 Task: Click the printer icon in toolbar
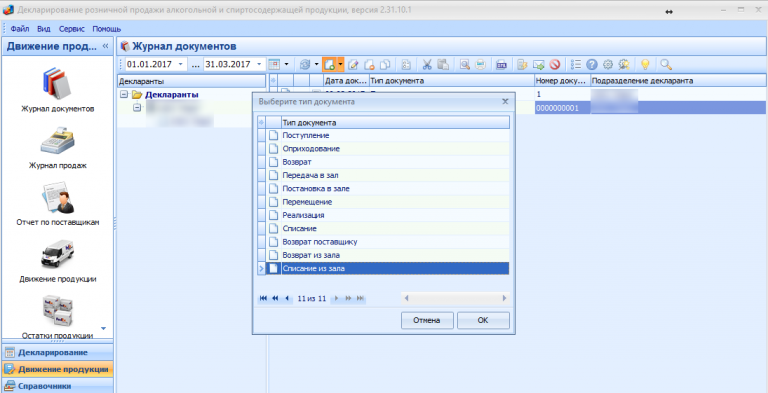point(480,64)
